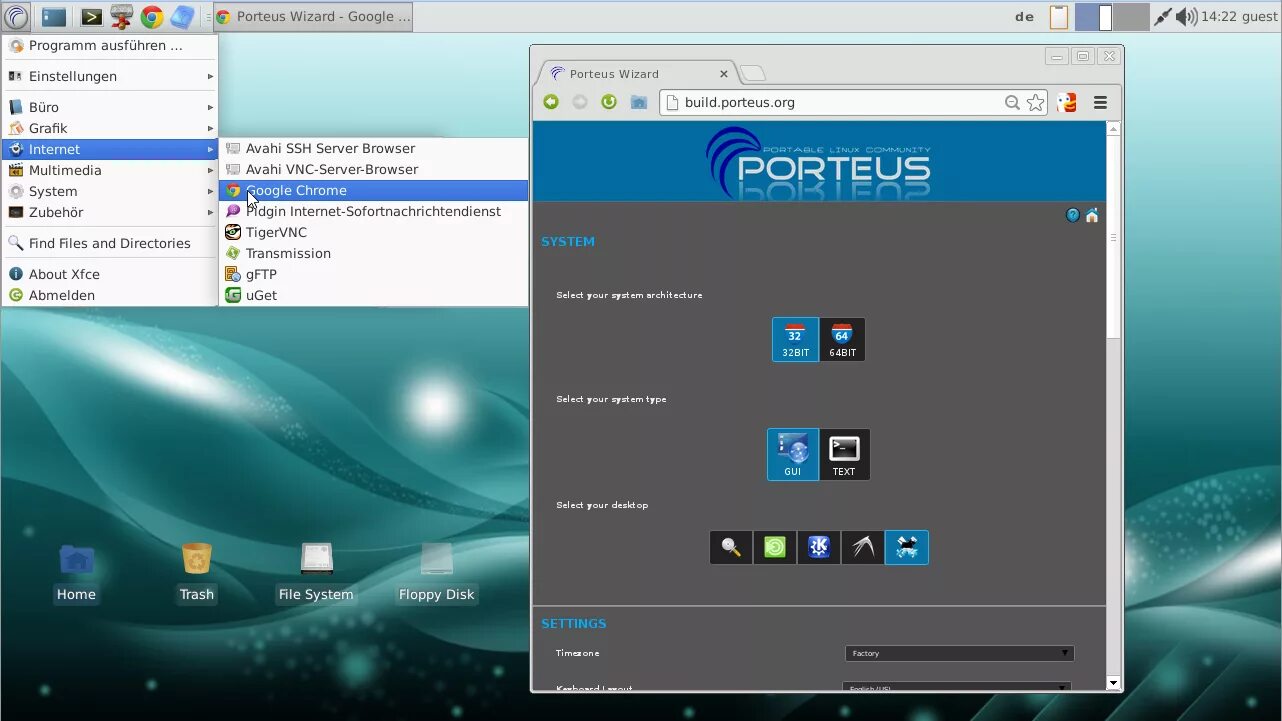Click the red extension icon in Chrome
This screenshot has width=1282, height=721.
(1067, 102)
